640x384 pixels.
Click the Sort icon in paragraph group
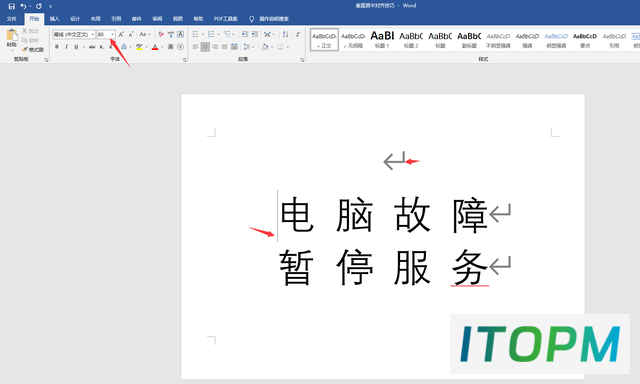[285, 35]
